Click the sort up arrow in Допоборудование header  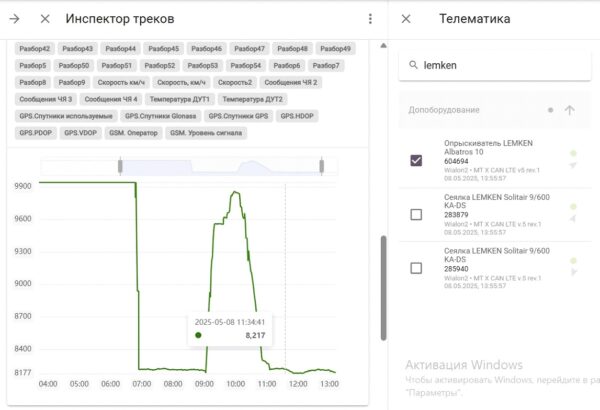click(570, 110)
